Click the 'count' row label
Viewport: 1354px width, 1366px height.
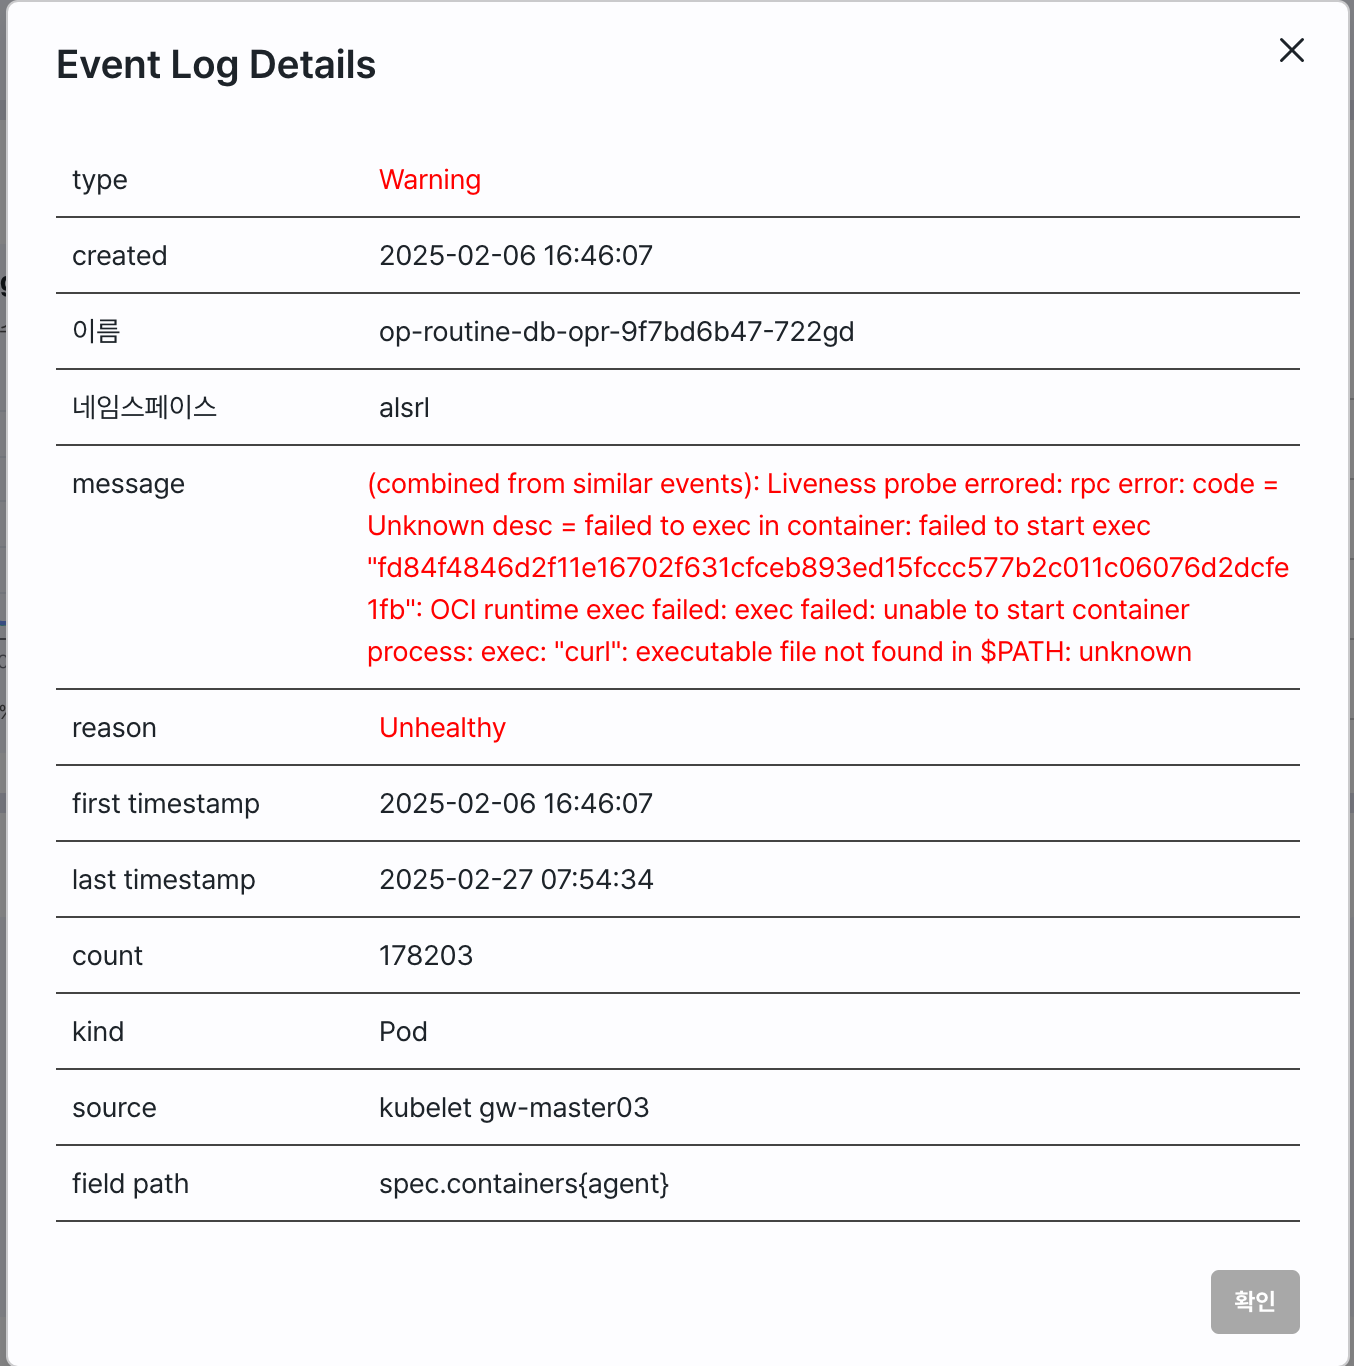(107, 956)
